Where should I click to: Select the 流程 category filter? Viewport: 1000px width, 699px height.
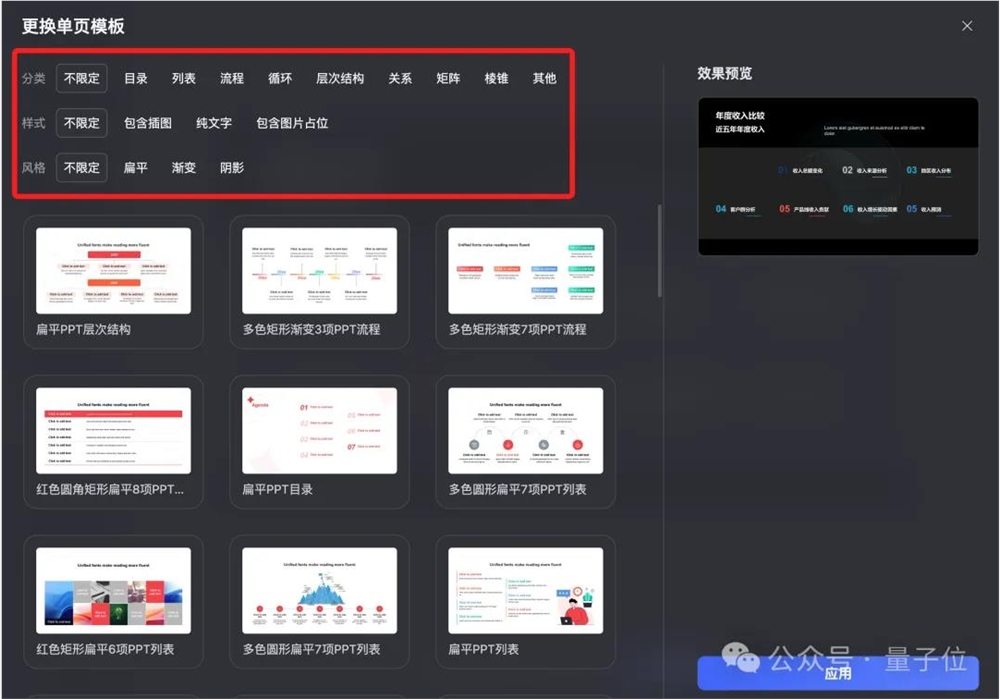231,77
